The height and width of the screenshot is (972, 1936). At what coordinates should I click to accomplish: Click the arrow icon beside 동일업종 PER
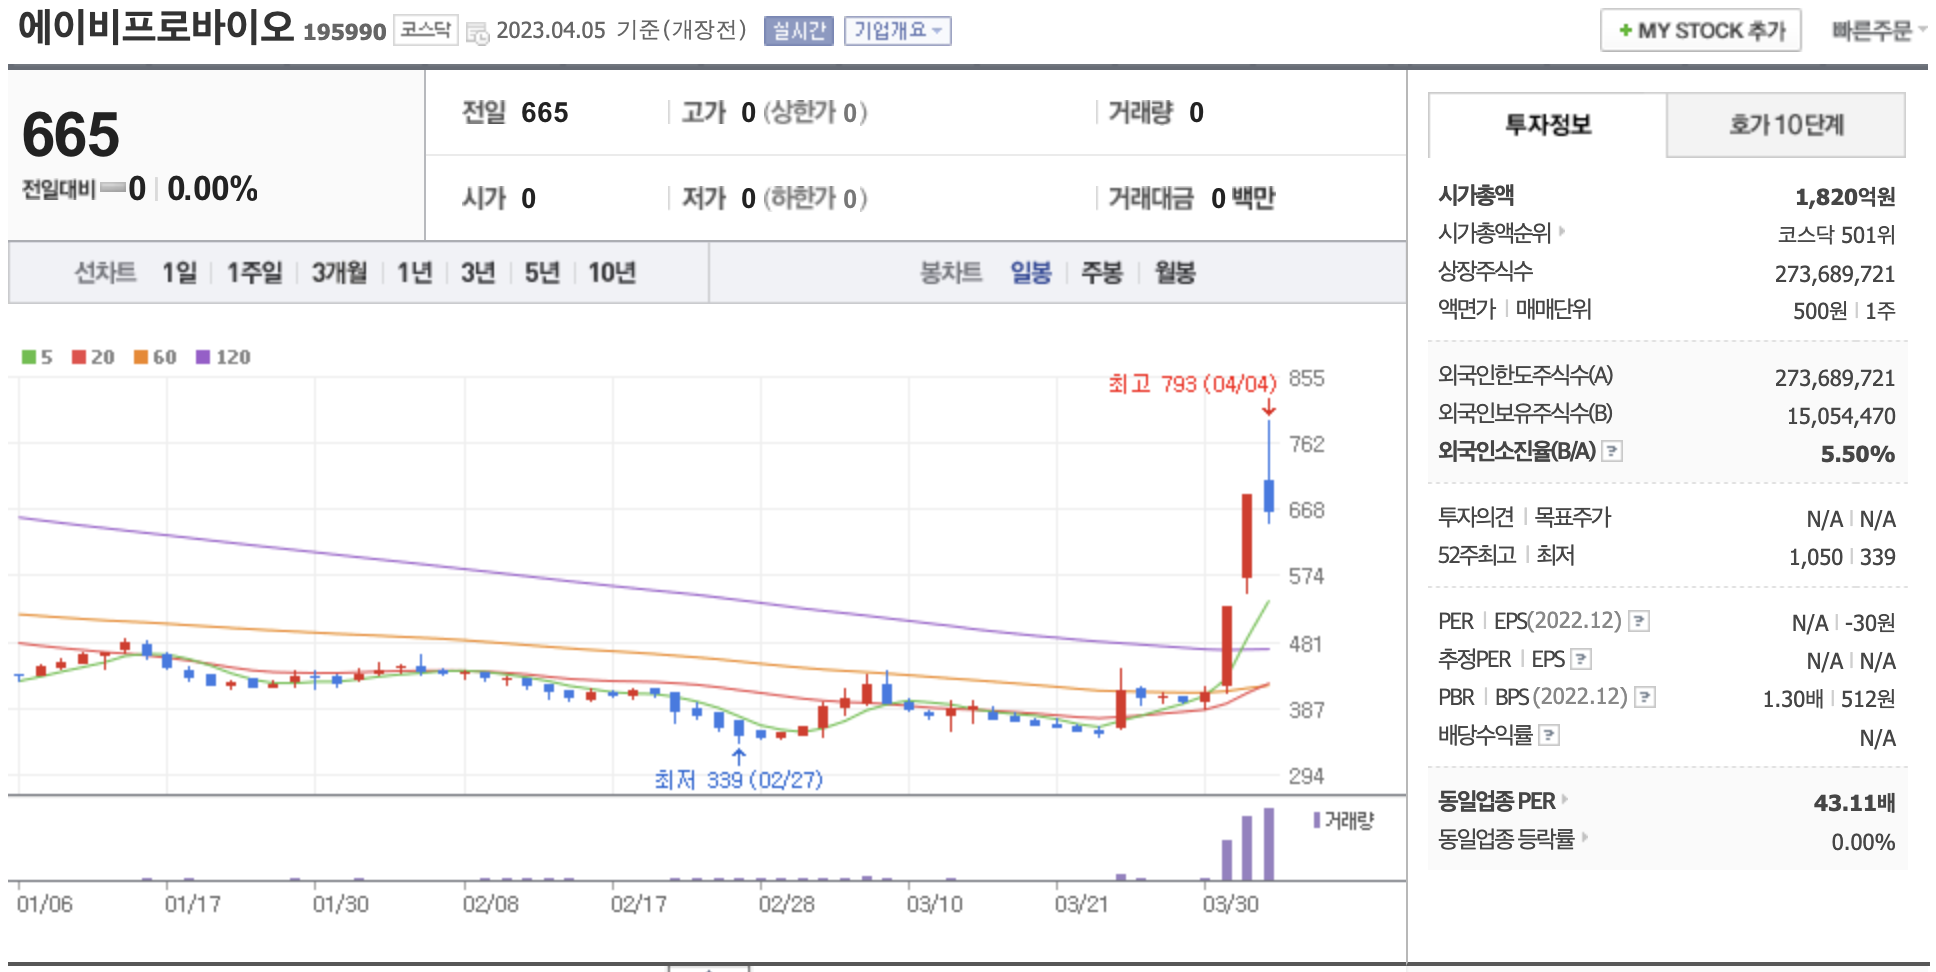(1565, 800)
